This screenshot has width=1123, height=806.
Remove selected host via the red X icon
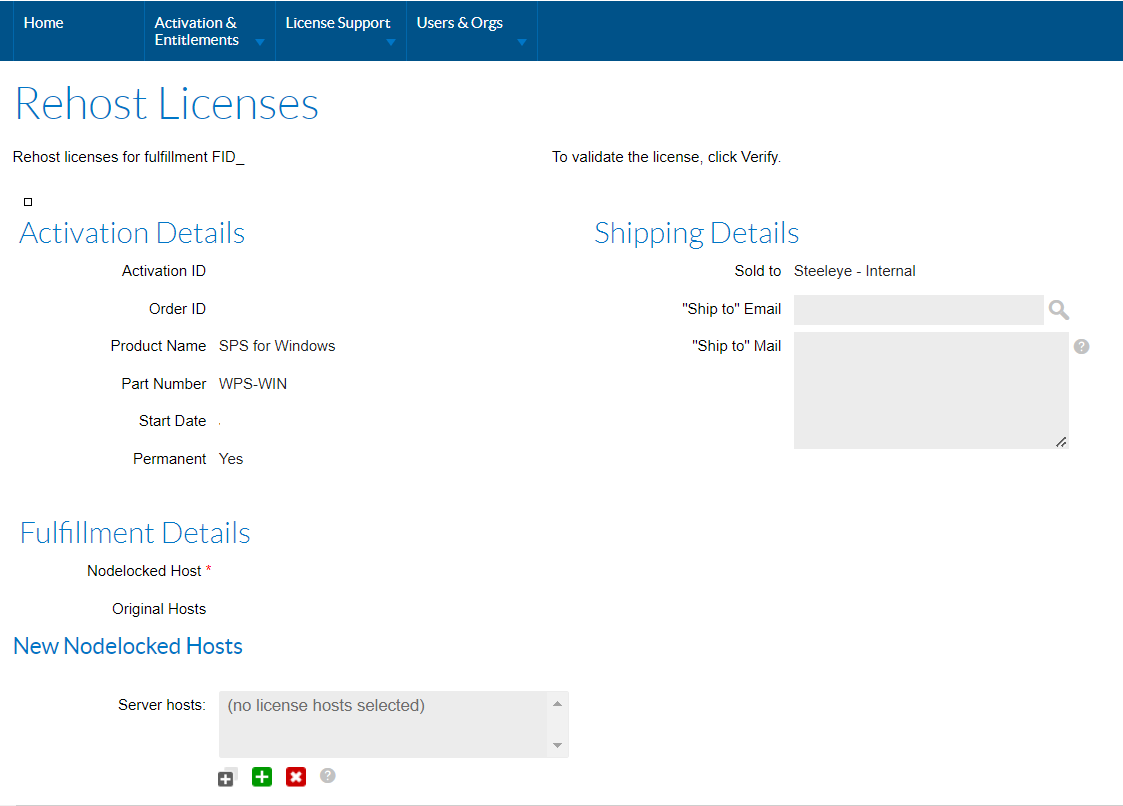pyautogui.click(x=295, y=776)
